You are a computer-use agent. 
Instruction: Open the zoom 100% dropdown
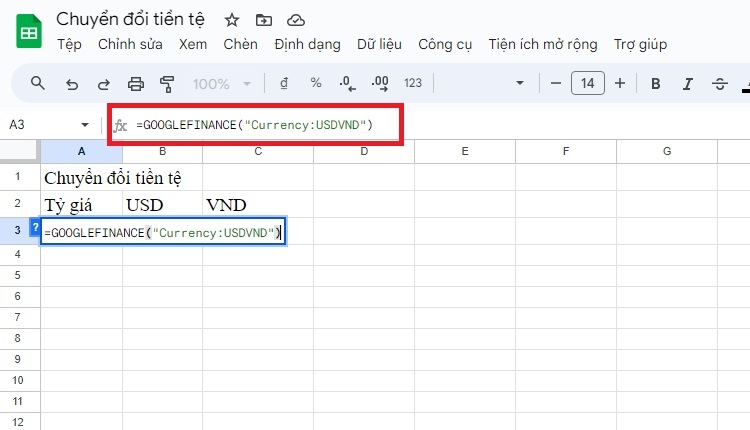pos(221,84)
